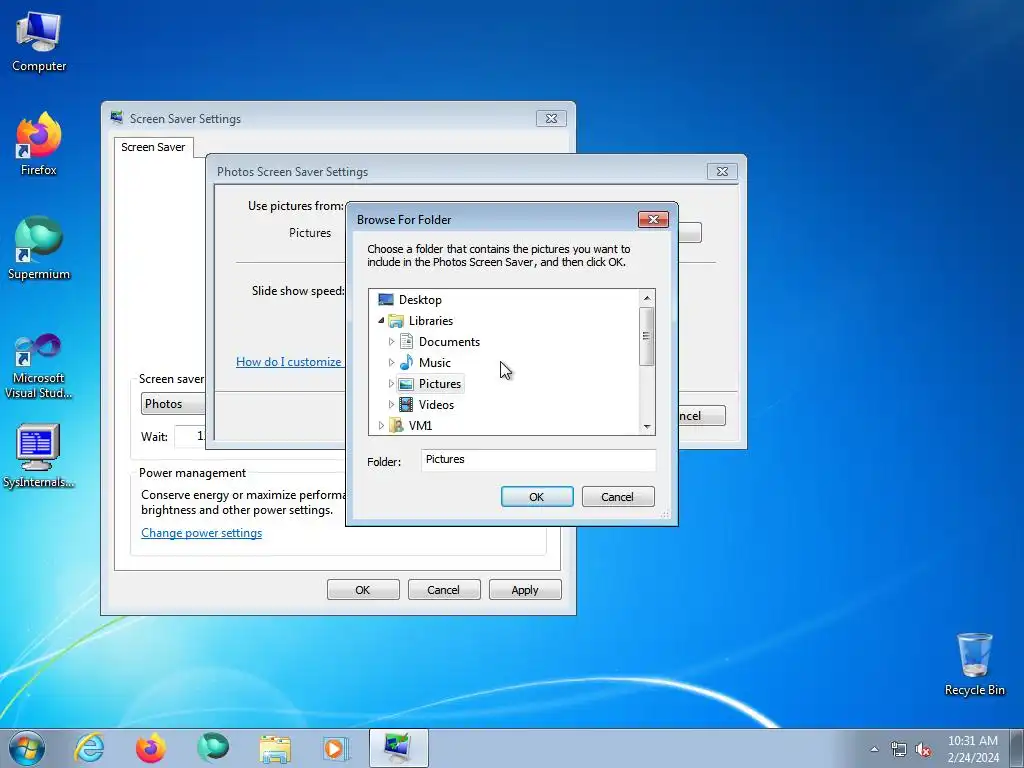1024x768 pixels.
Task: Click the Screen Saver Settings title bar icon
Action: (x=117, y=118)
